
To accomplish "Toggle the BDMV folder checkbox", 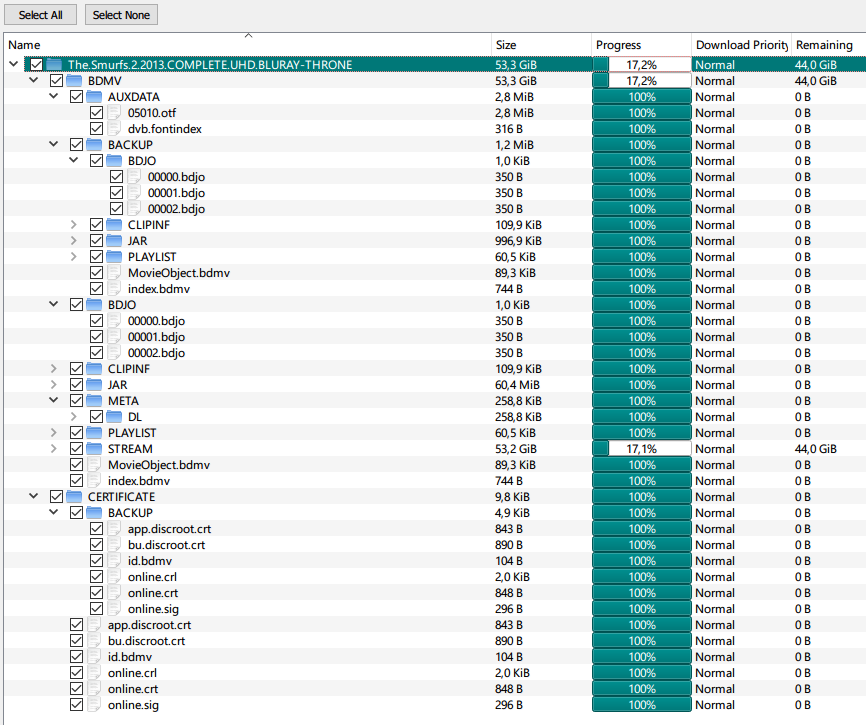I will coord(56,81).
